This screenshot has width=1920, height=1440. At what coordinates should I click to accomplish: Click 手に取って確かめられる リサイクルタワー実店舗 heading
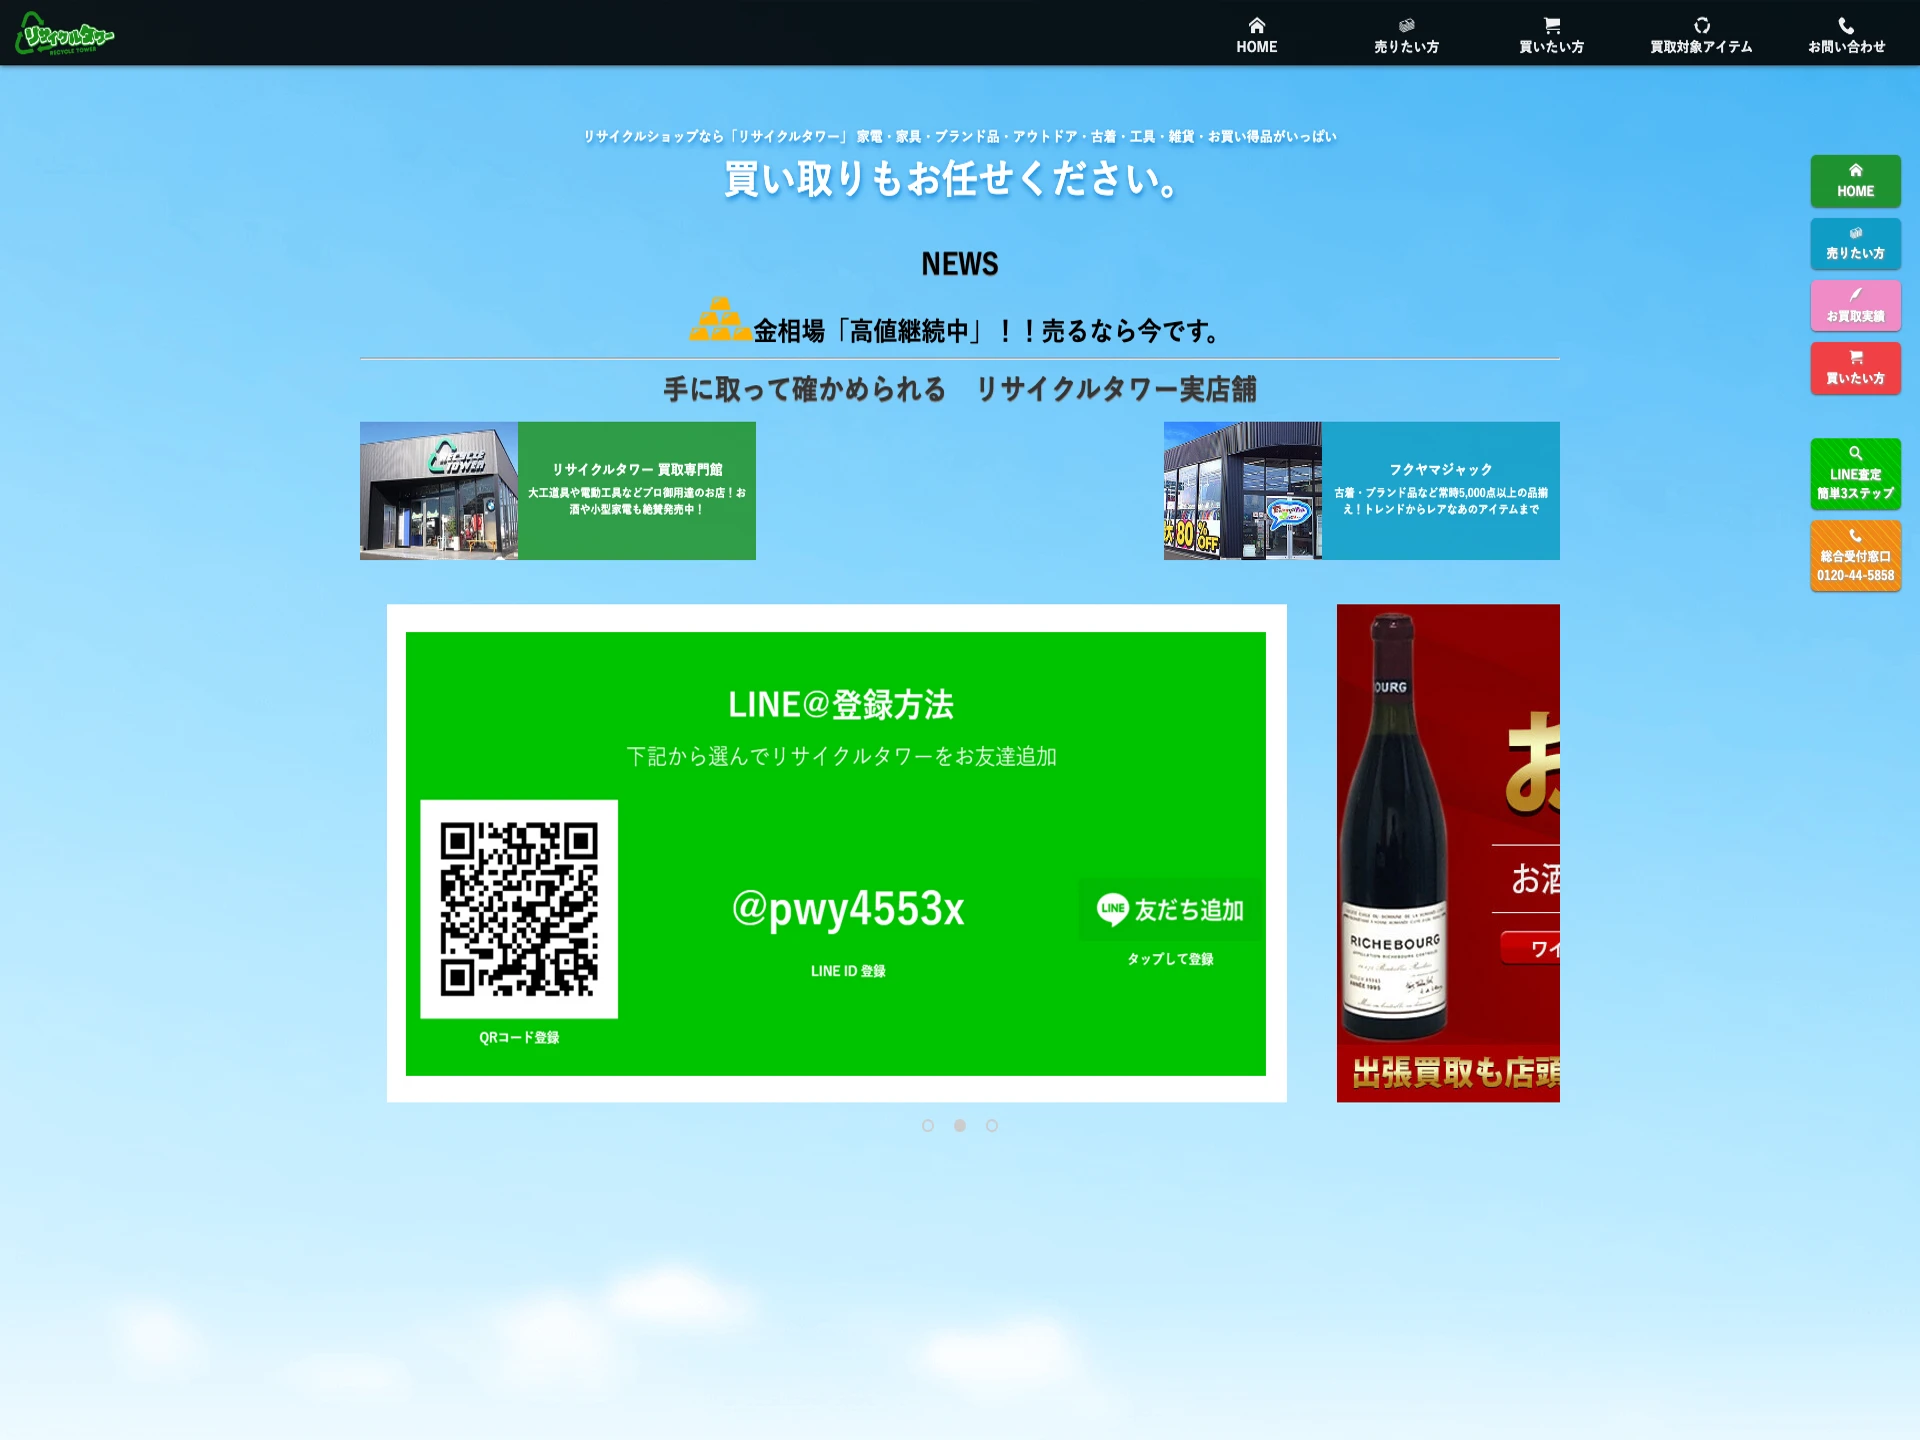point(960,389)
